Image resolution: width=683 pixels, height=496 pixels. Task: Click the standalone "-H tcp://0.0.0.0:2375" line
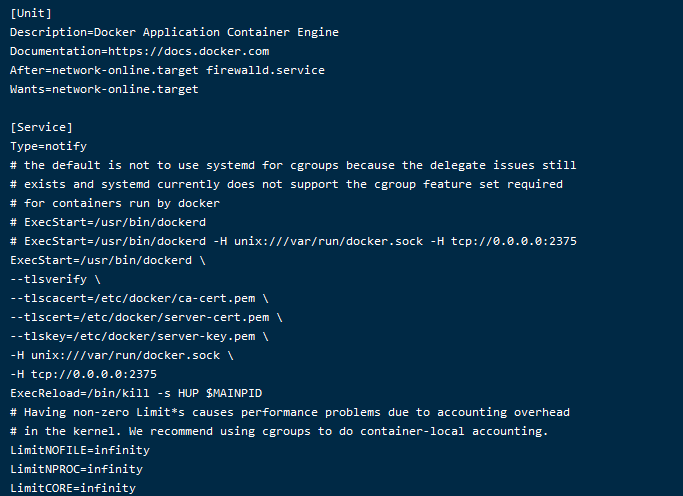pyautogui.click(x=83, y=374)
